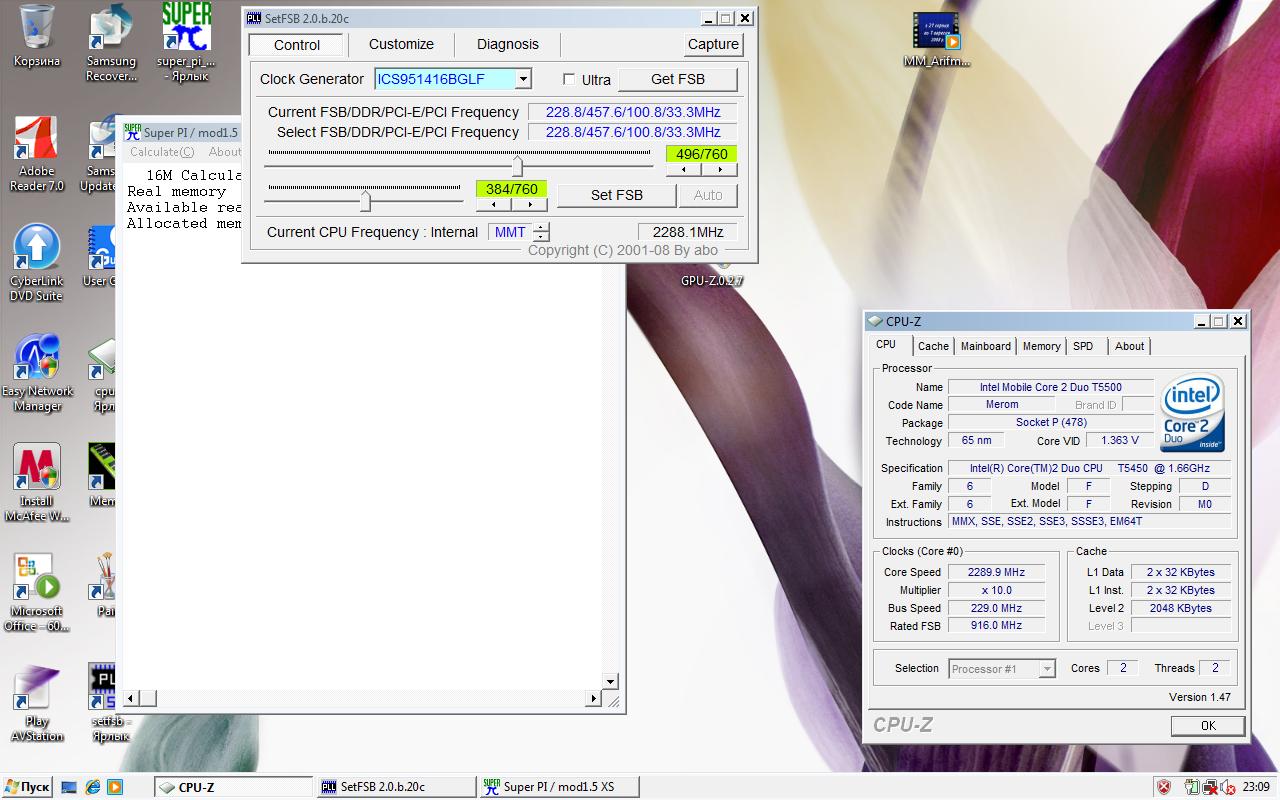Click OK button in CPU-Z
This screenshot has height=800, width=1280.
pyautogui.click(x=1208, y=726)
